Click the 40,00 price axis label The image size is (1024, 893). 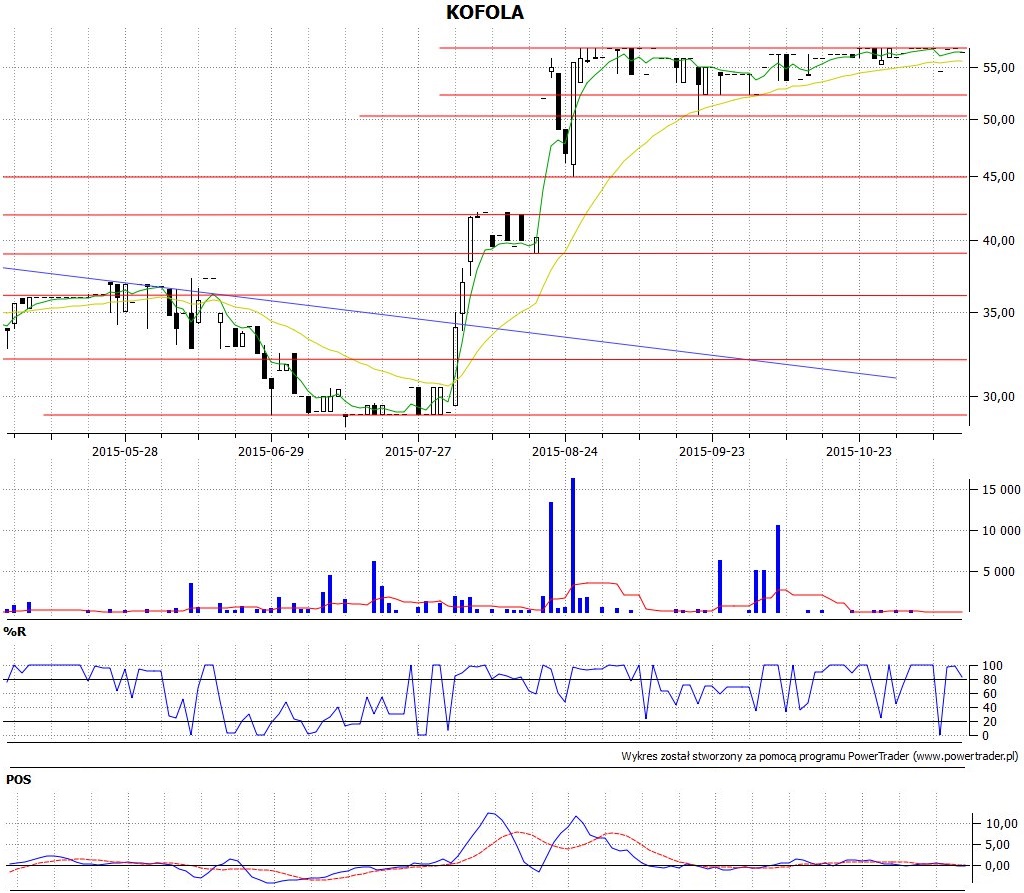click(x=999, y=240)
